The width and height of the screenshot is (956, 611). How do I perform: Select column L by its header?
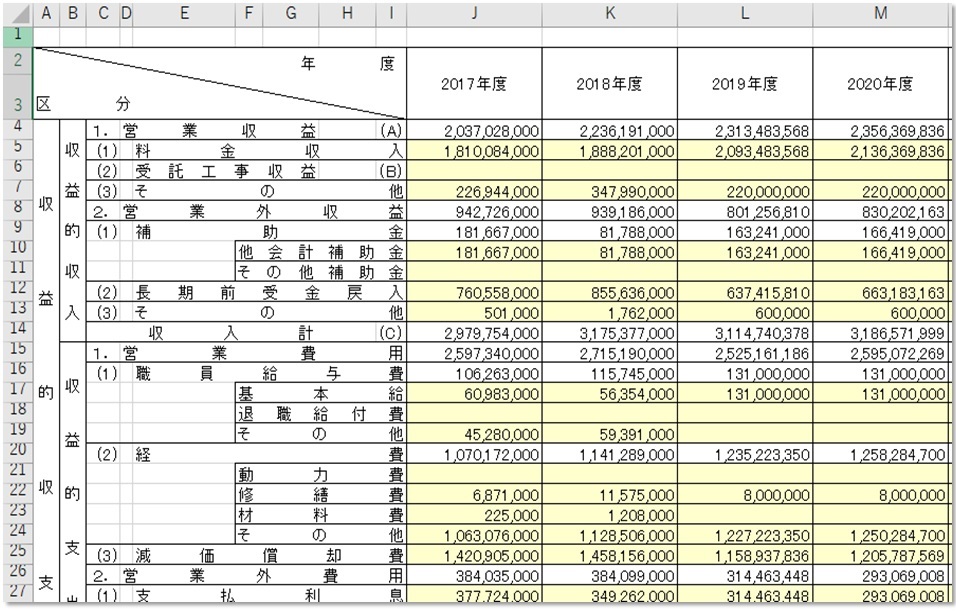(x=745, y=14)
